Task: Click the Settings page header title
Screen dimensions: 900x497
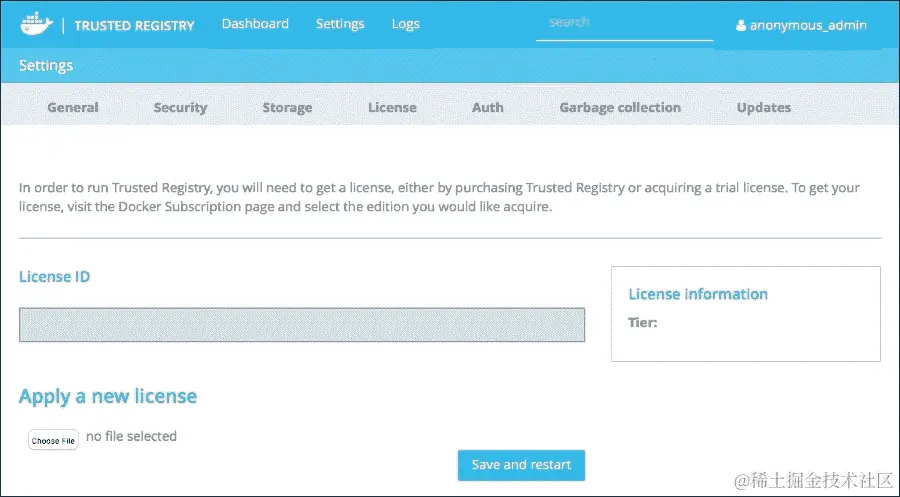Action: 46,65
